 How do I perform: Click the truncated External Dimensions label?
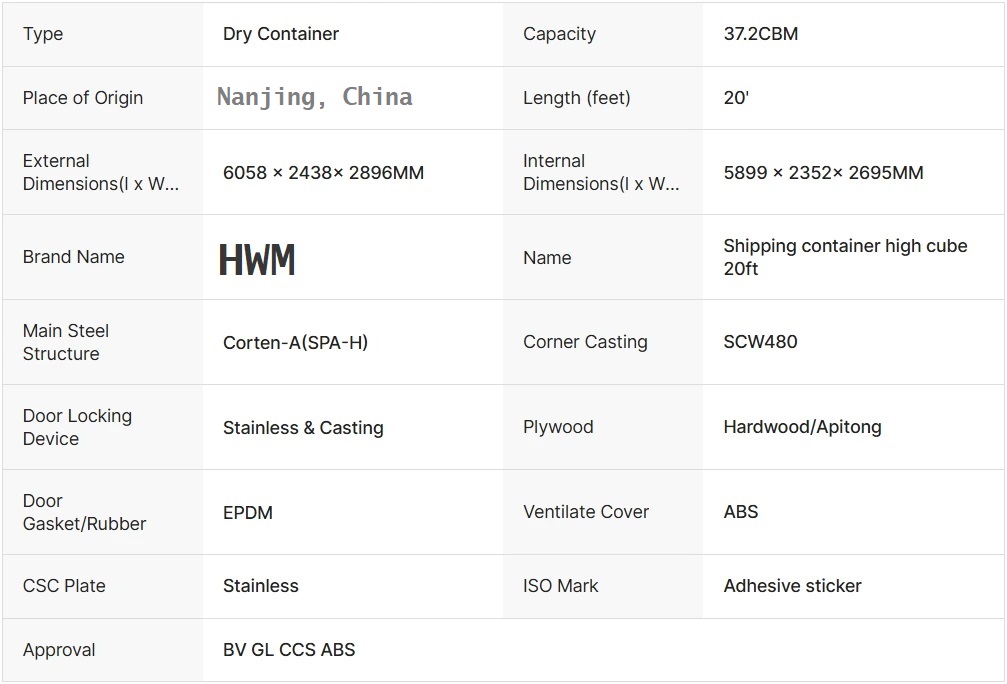pos(101,172)
